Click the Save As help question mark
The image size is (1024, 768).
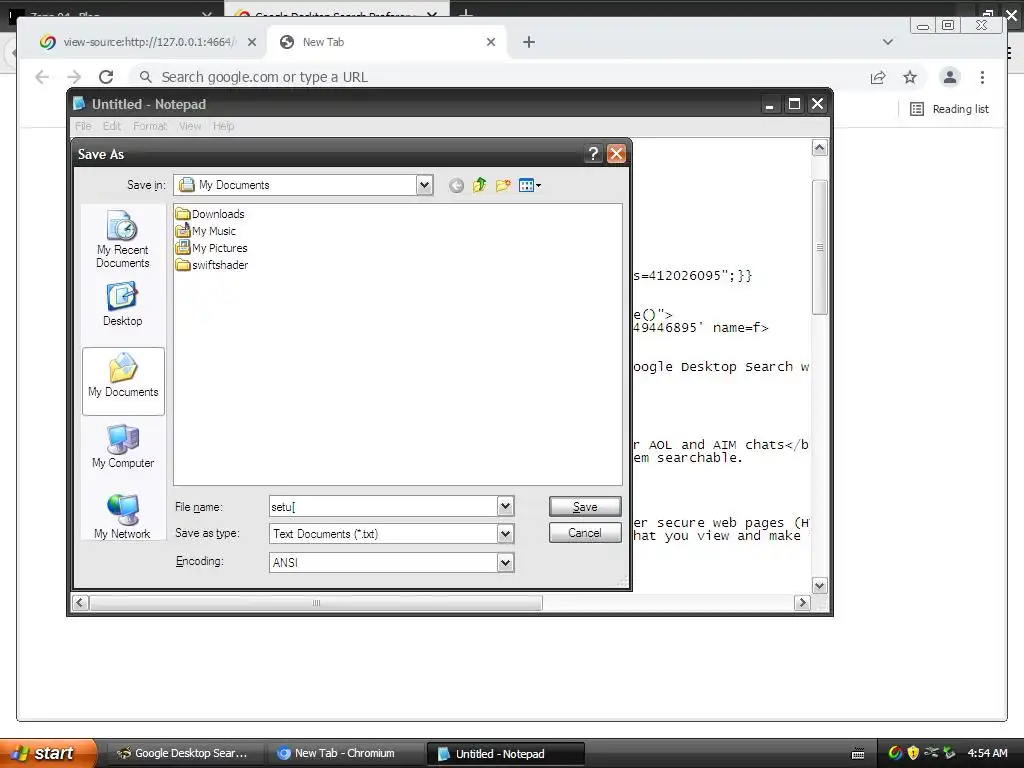593,153
